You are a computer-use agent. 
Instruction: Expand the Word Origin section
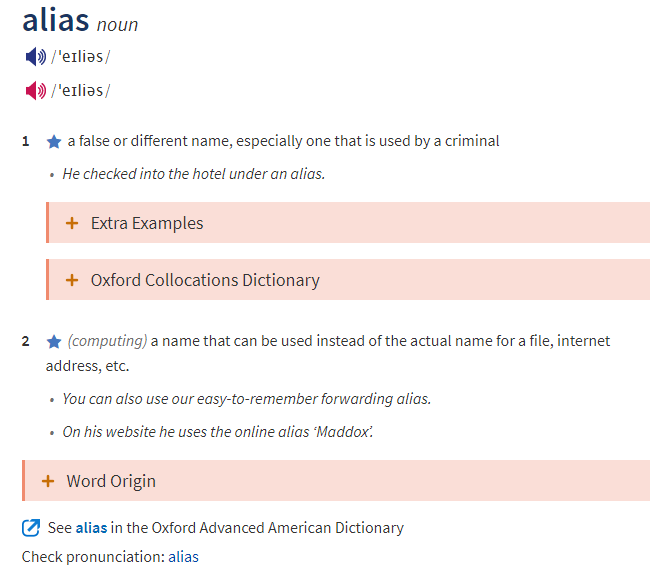click(111, 481)
